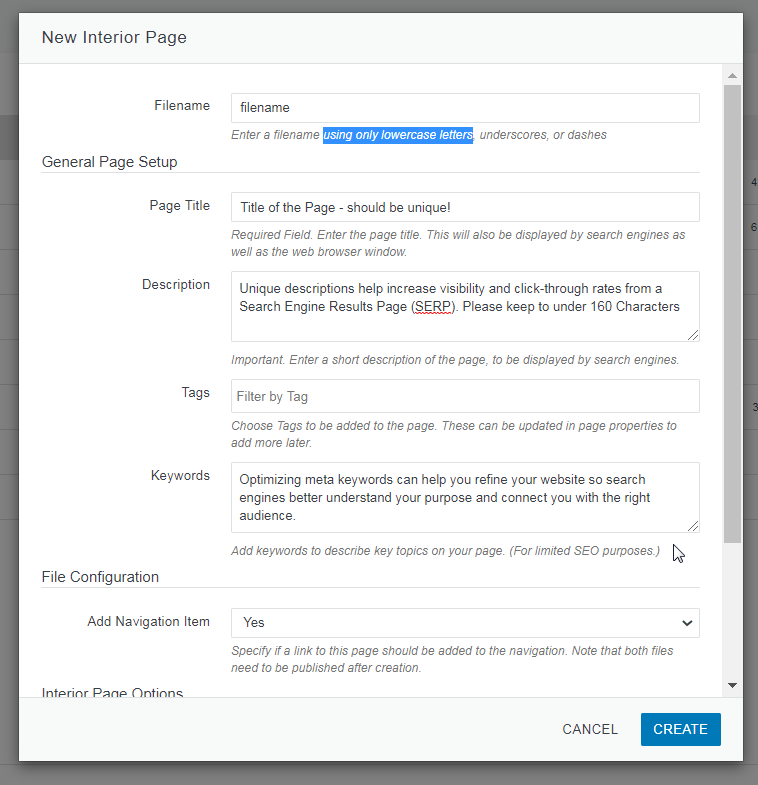Image resolution: width=758 pixels, height=785 pixels.
Task: Click the 'General Page Setup' section heading
Action: pyautogui.click(x=109, y=162)
